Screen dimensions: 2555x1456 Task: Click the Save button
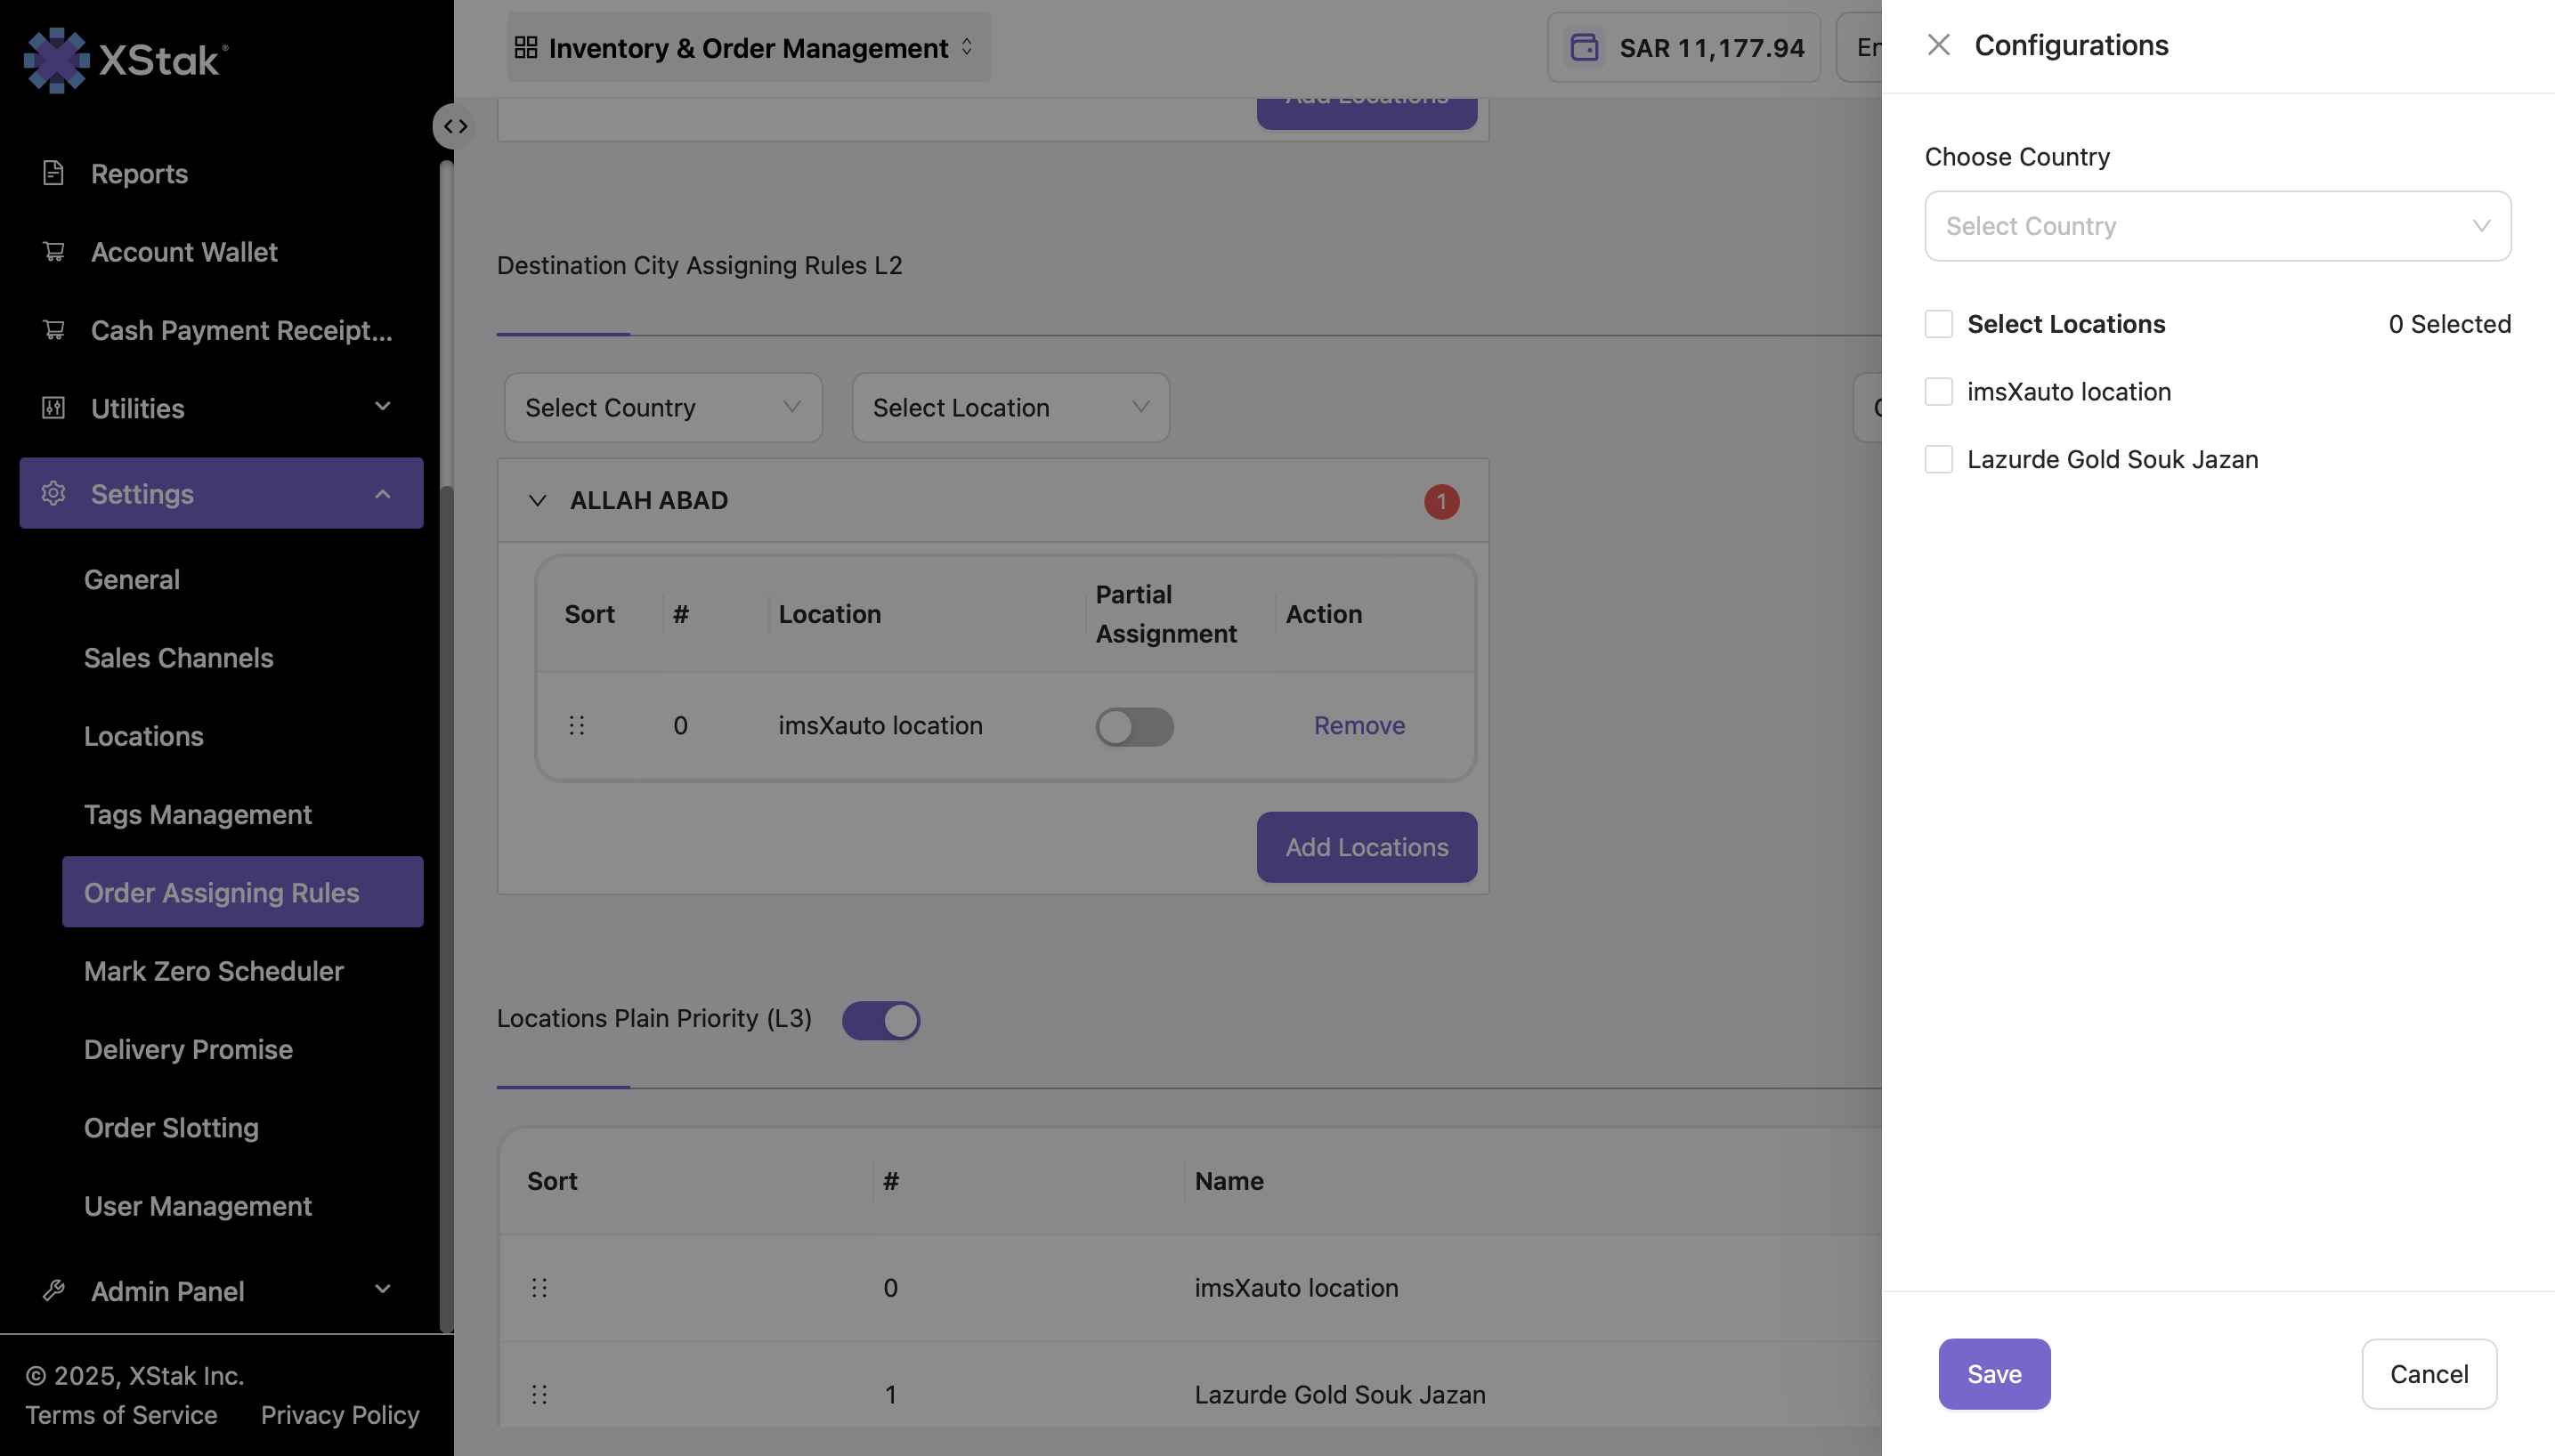click(x=1993, y=1373)
